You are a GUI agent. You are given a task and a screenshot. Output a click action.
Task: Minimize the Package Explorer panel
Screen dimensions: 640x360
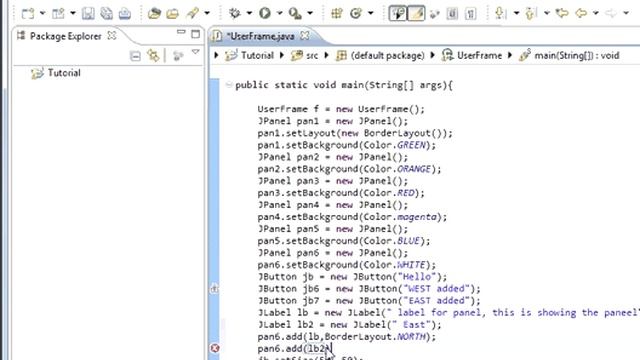pyautogui.click(x=181, y=32)
